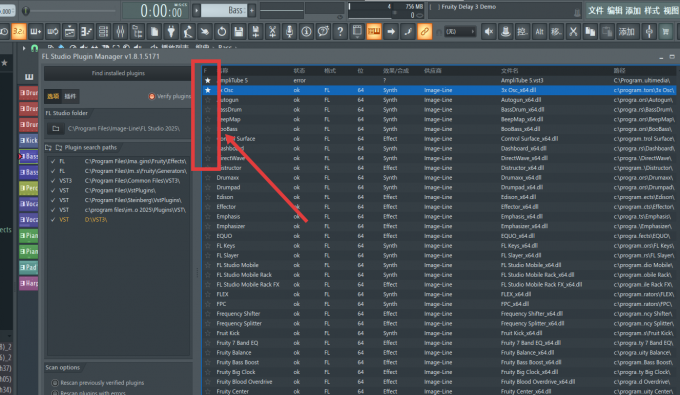680x395 pixels.
Task: Toggle the mixer view icon with faders
Action: (120, 32)
